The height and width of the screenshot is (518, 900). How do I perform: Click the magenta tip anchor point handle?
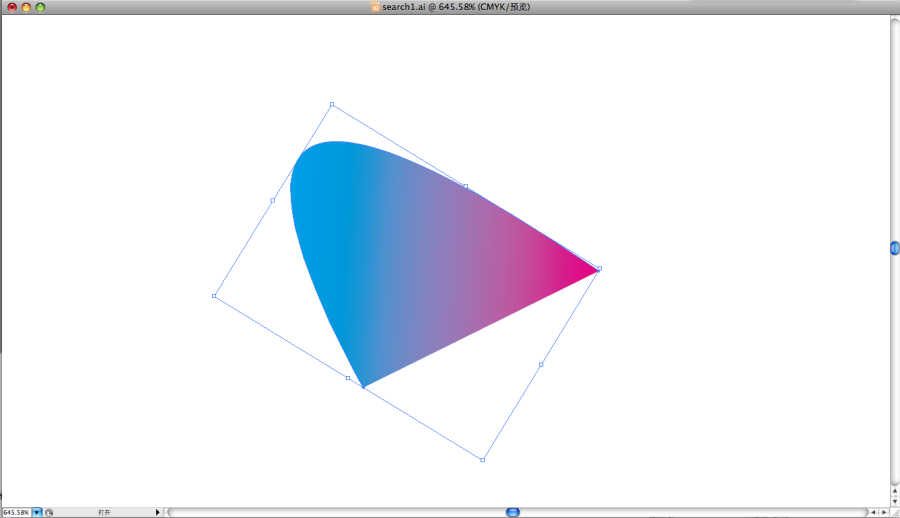599,269
